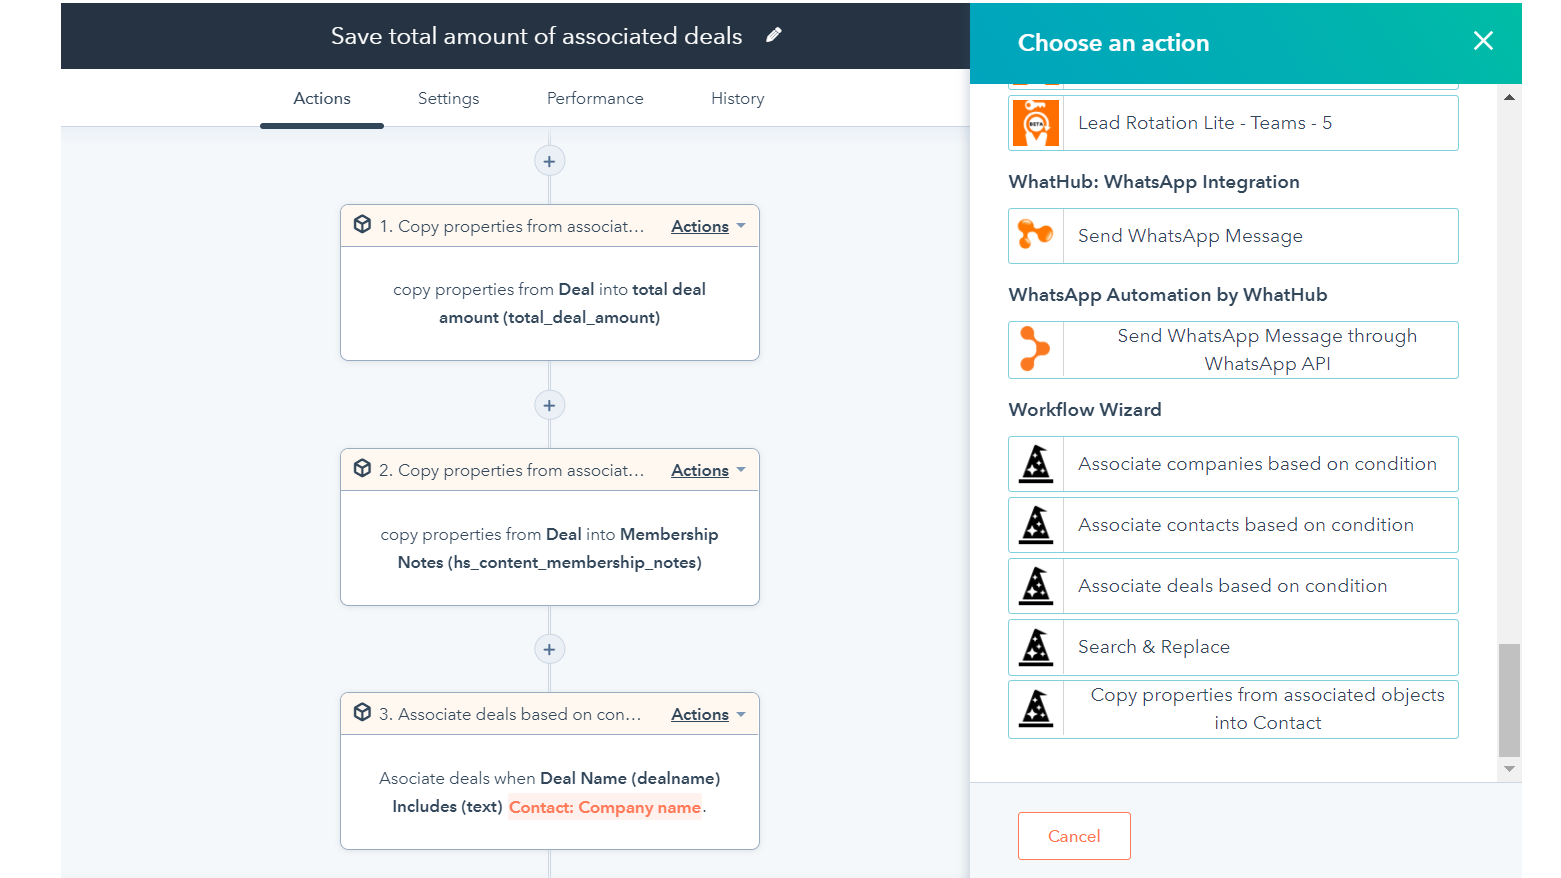Click the WhatHub Send WhatsApp Message icon
This screenshot has width=1561, height=878.
[x=1036, y=235]
